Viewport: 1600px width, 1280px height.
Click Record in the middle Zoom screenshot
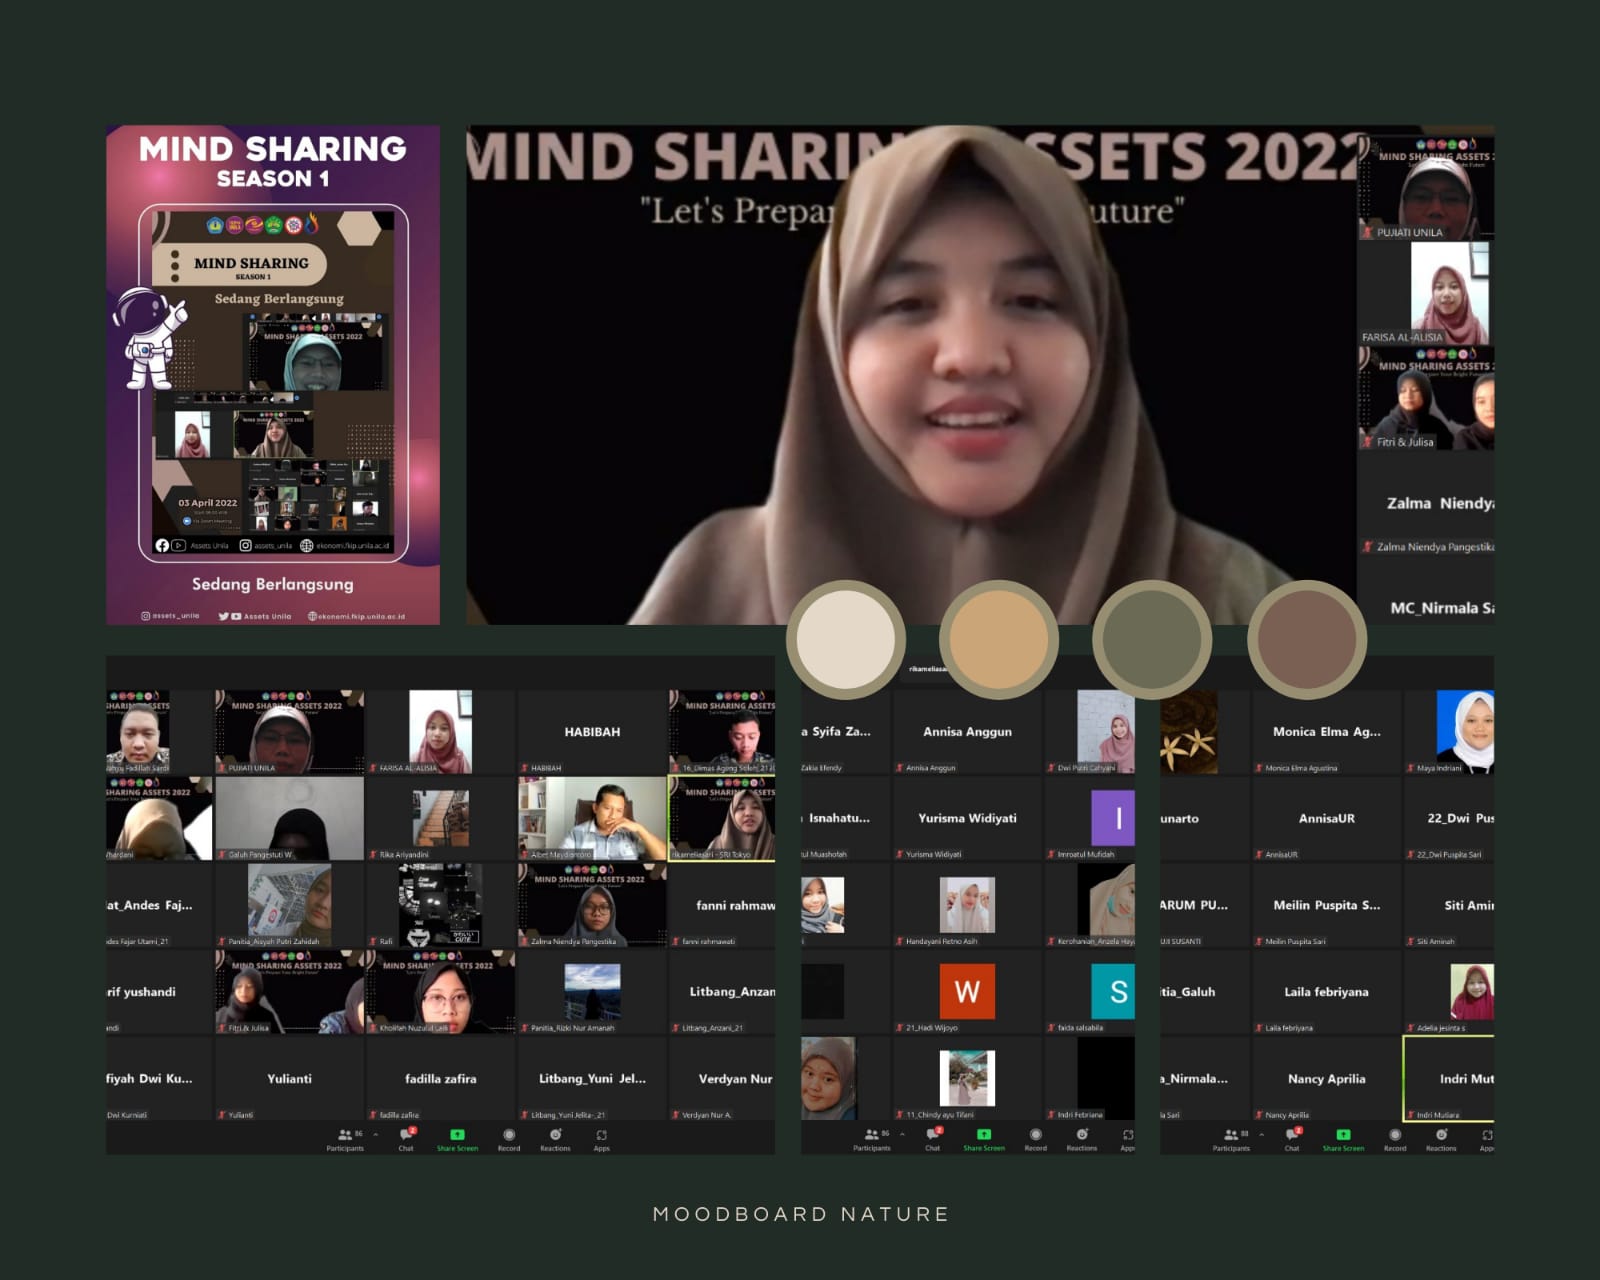(x=1036, y=1140)
